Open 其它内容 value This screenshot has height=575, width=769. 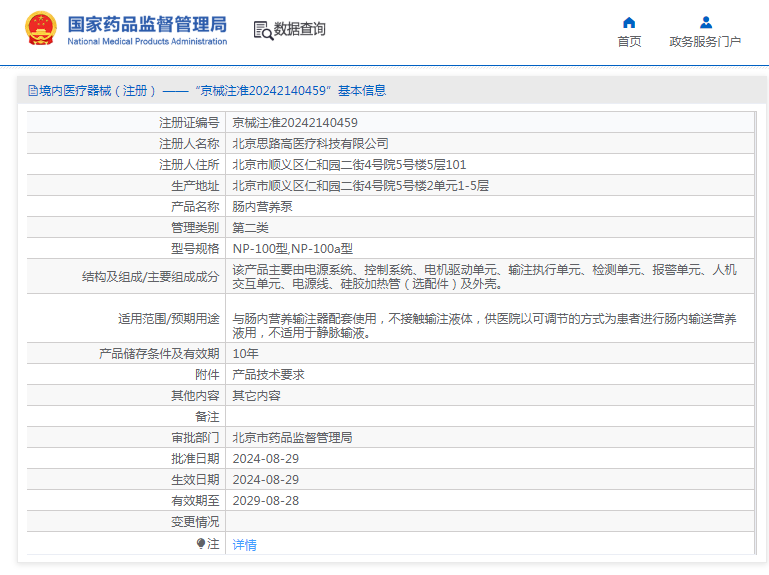click(x=256, y=396)
